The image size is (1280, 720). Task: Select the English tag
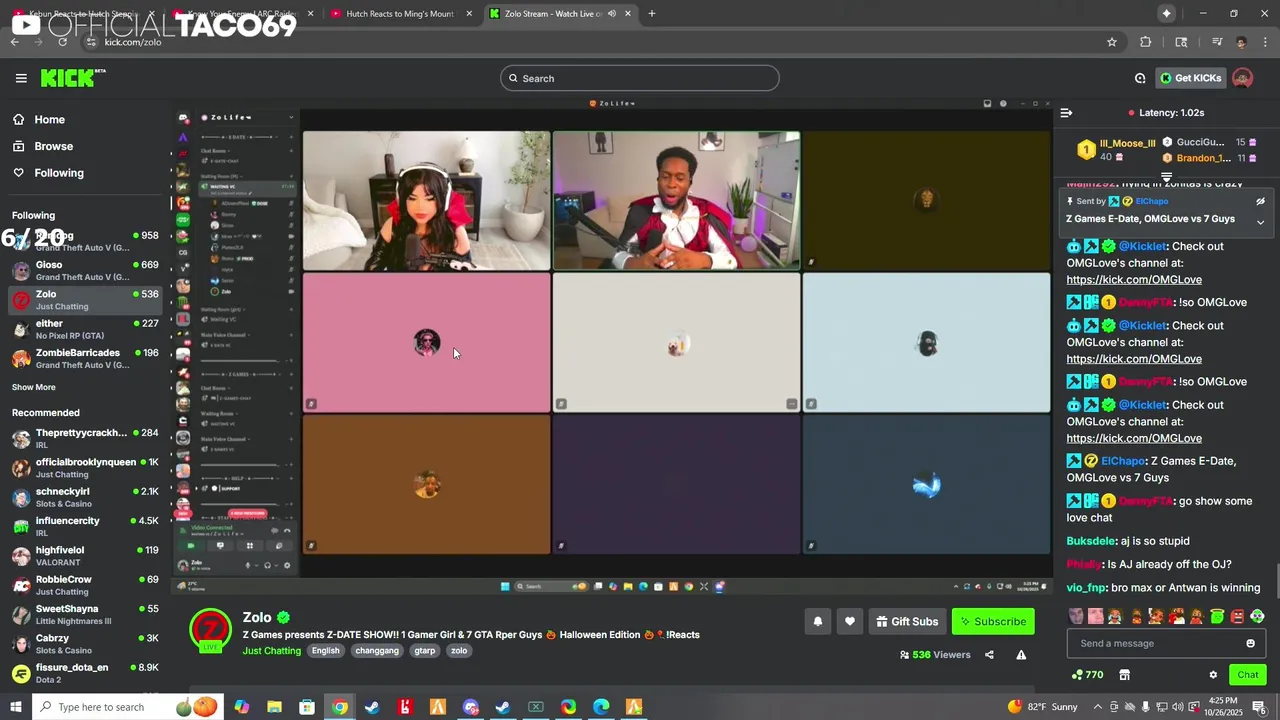tap(325, 651)
